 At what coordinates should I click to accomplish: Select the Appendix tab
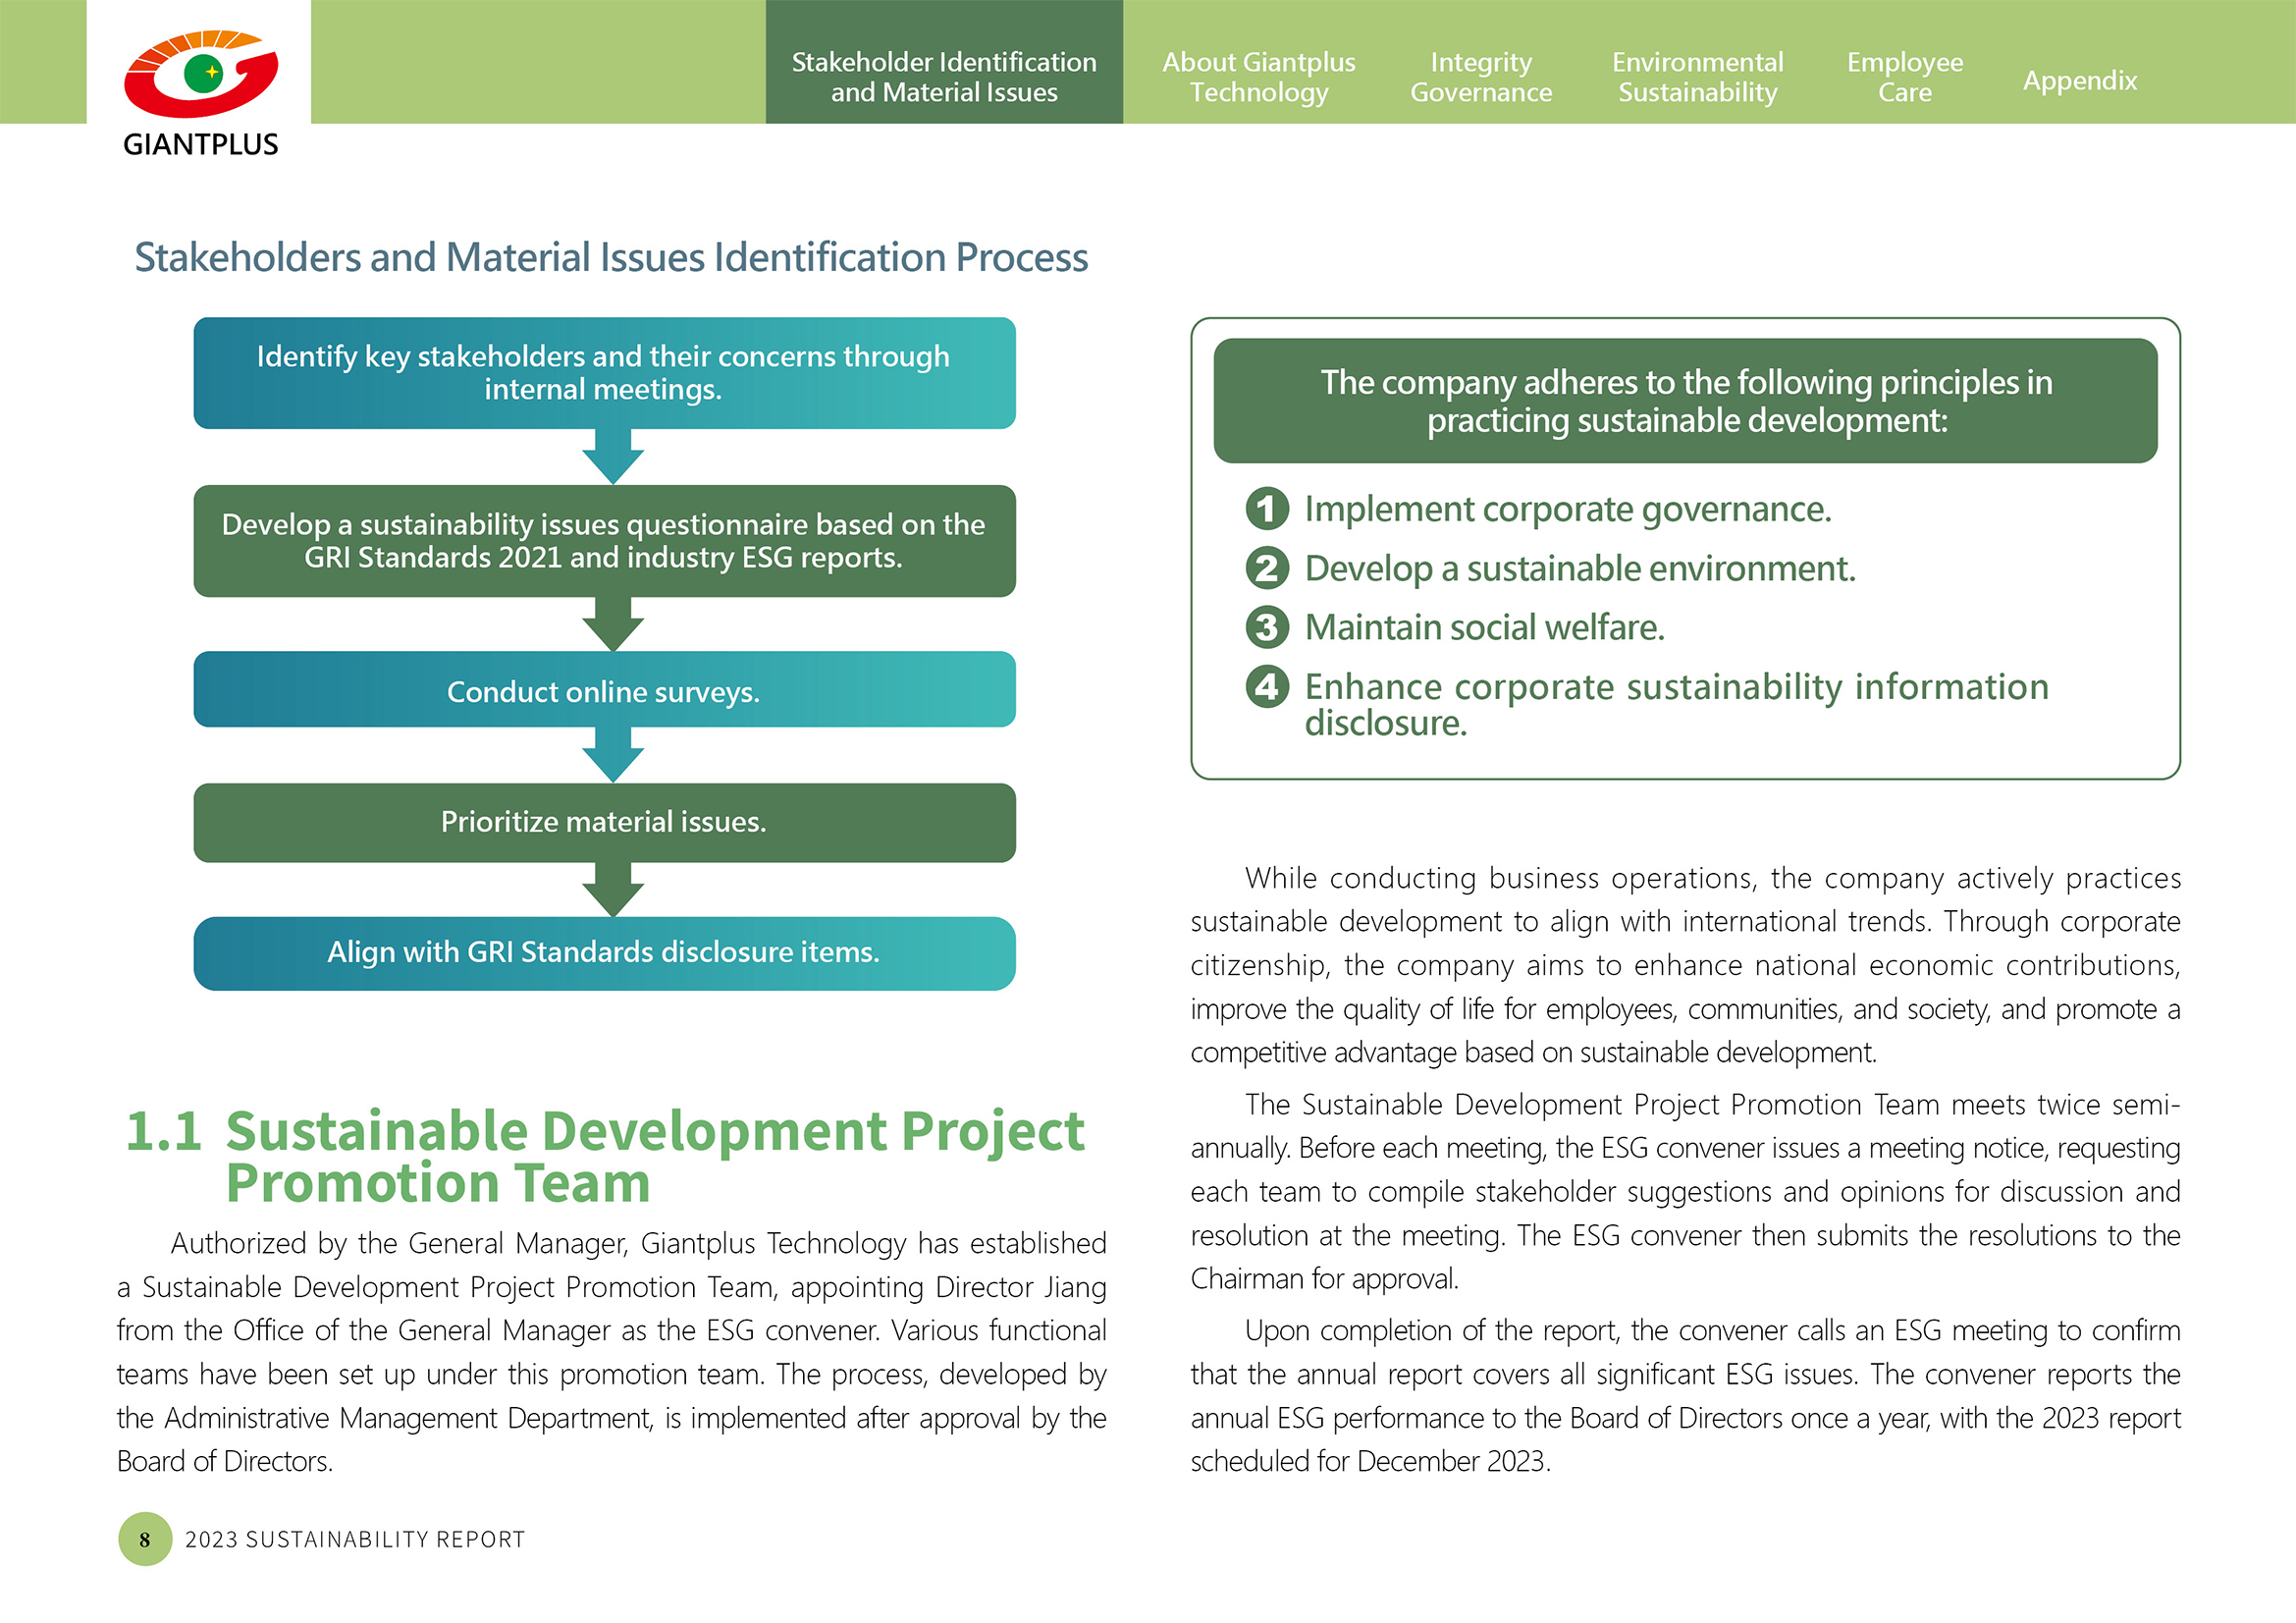(x=2079, y=80)
